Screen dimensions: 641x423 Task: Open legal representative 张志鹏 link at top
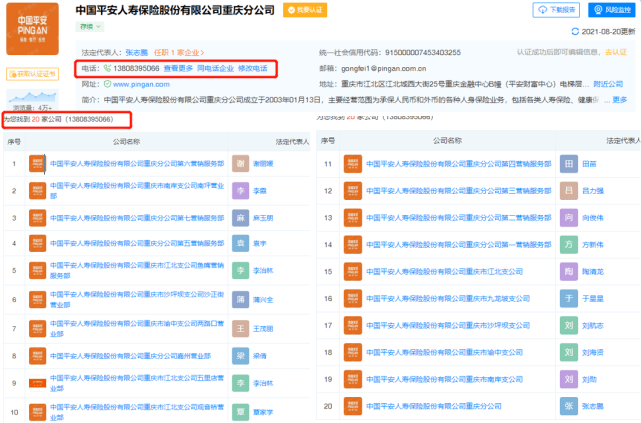tap(137, 53)
